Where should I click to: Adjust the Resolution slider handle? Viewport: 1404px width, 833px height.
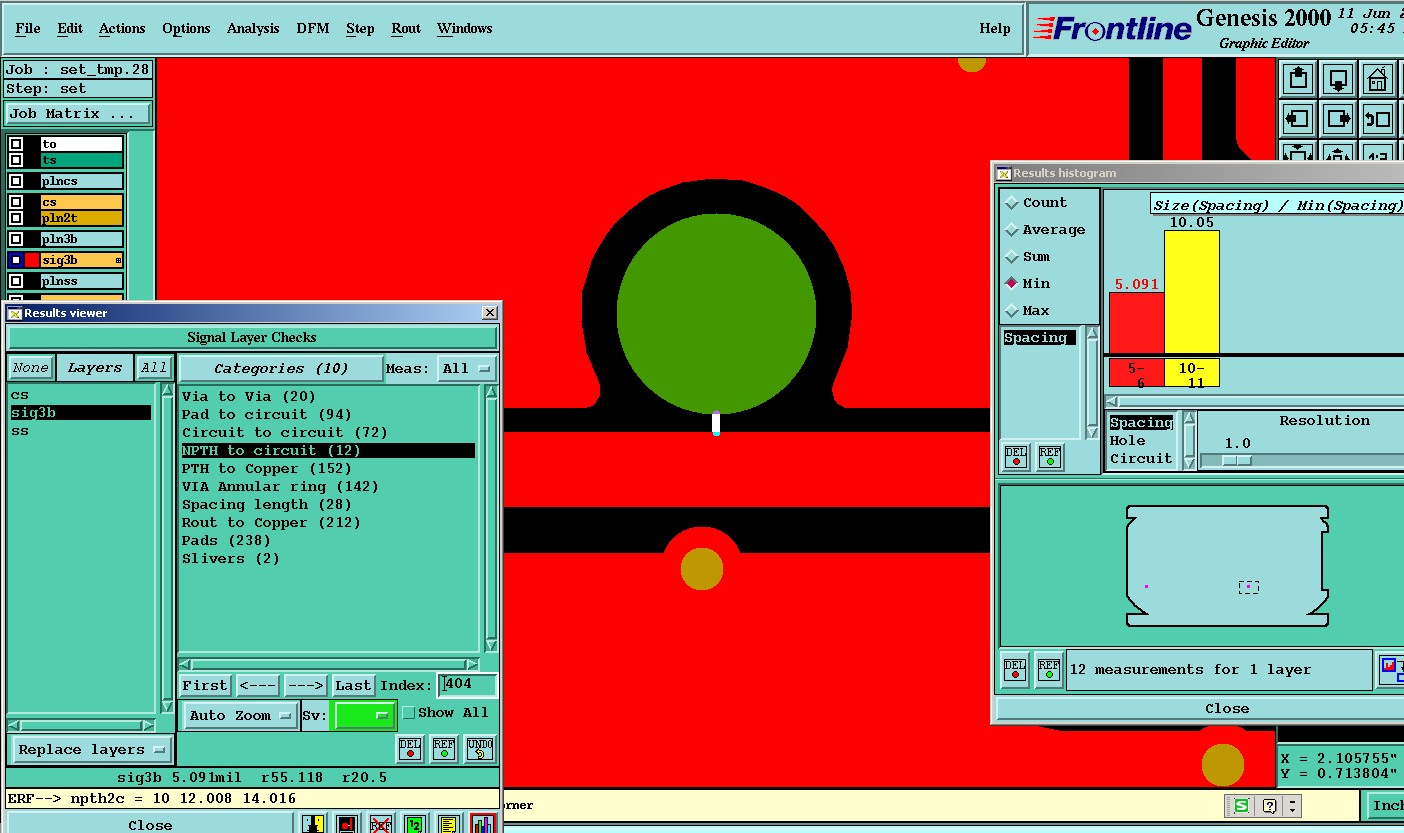point(1237,460)
